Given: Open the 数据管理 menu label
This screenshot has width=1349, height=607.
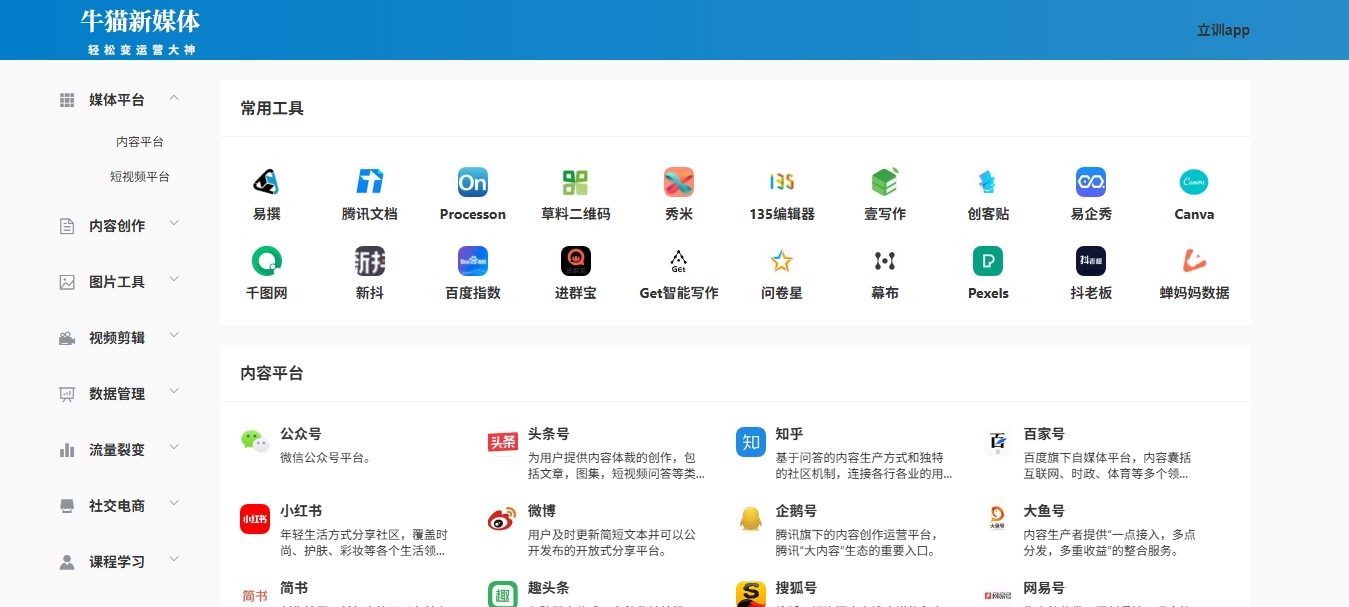Looking at the screenshot, I should [x=117, y=394].
